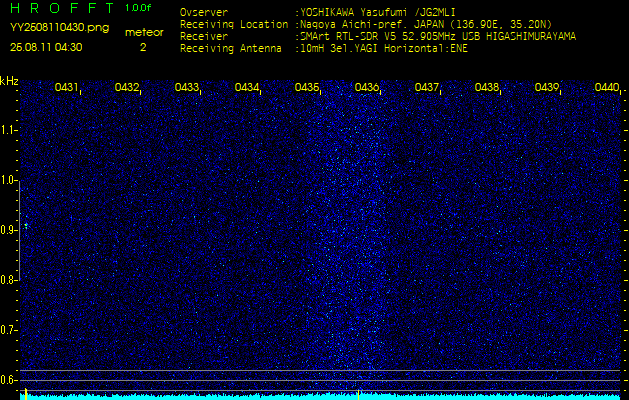The width and height of the screenshot is (629, 400).
Task: Click the Receiving Antenna label
Action: 231,49
